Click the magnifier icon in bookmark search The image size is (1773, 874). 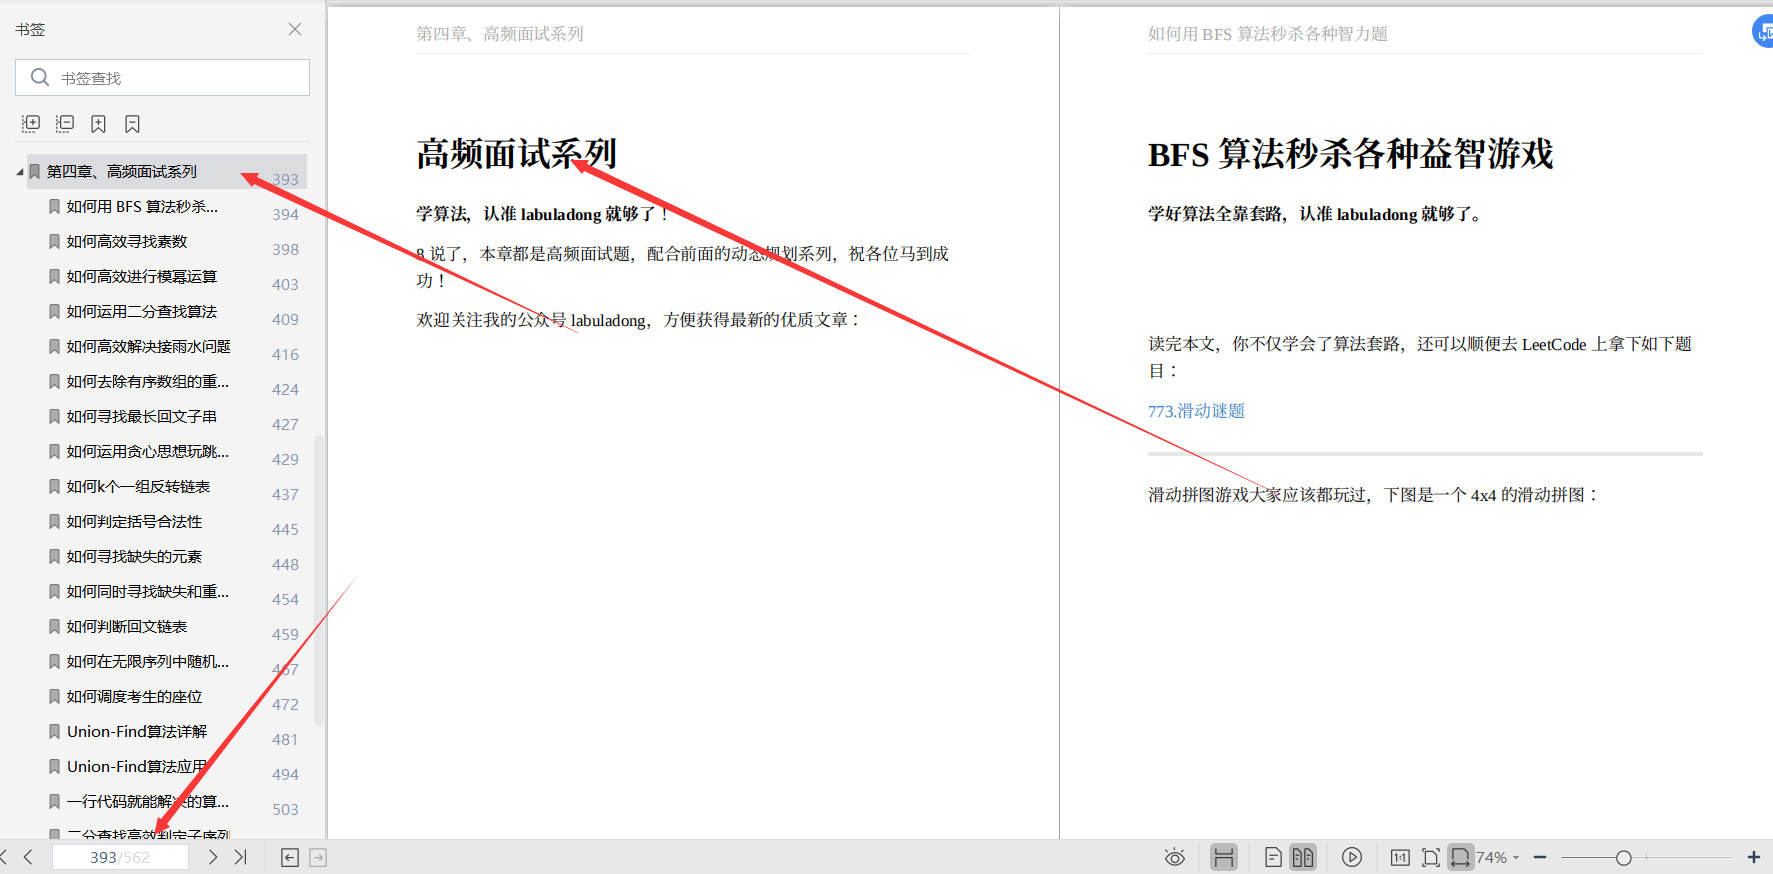tap(40, 77)
